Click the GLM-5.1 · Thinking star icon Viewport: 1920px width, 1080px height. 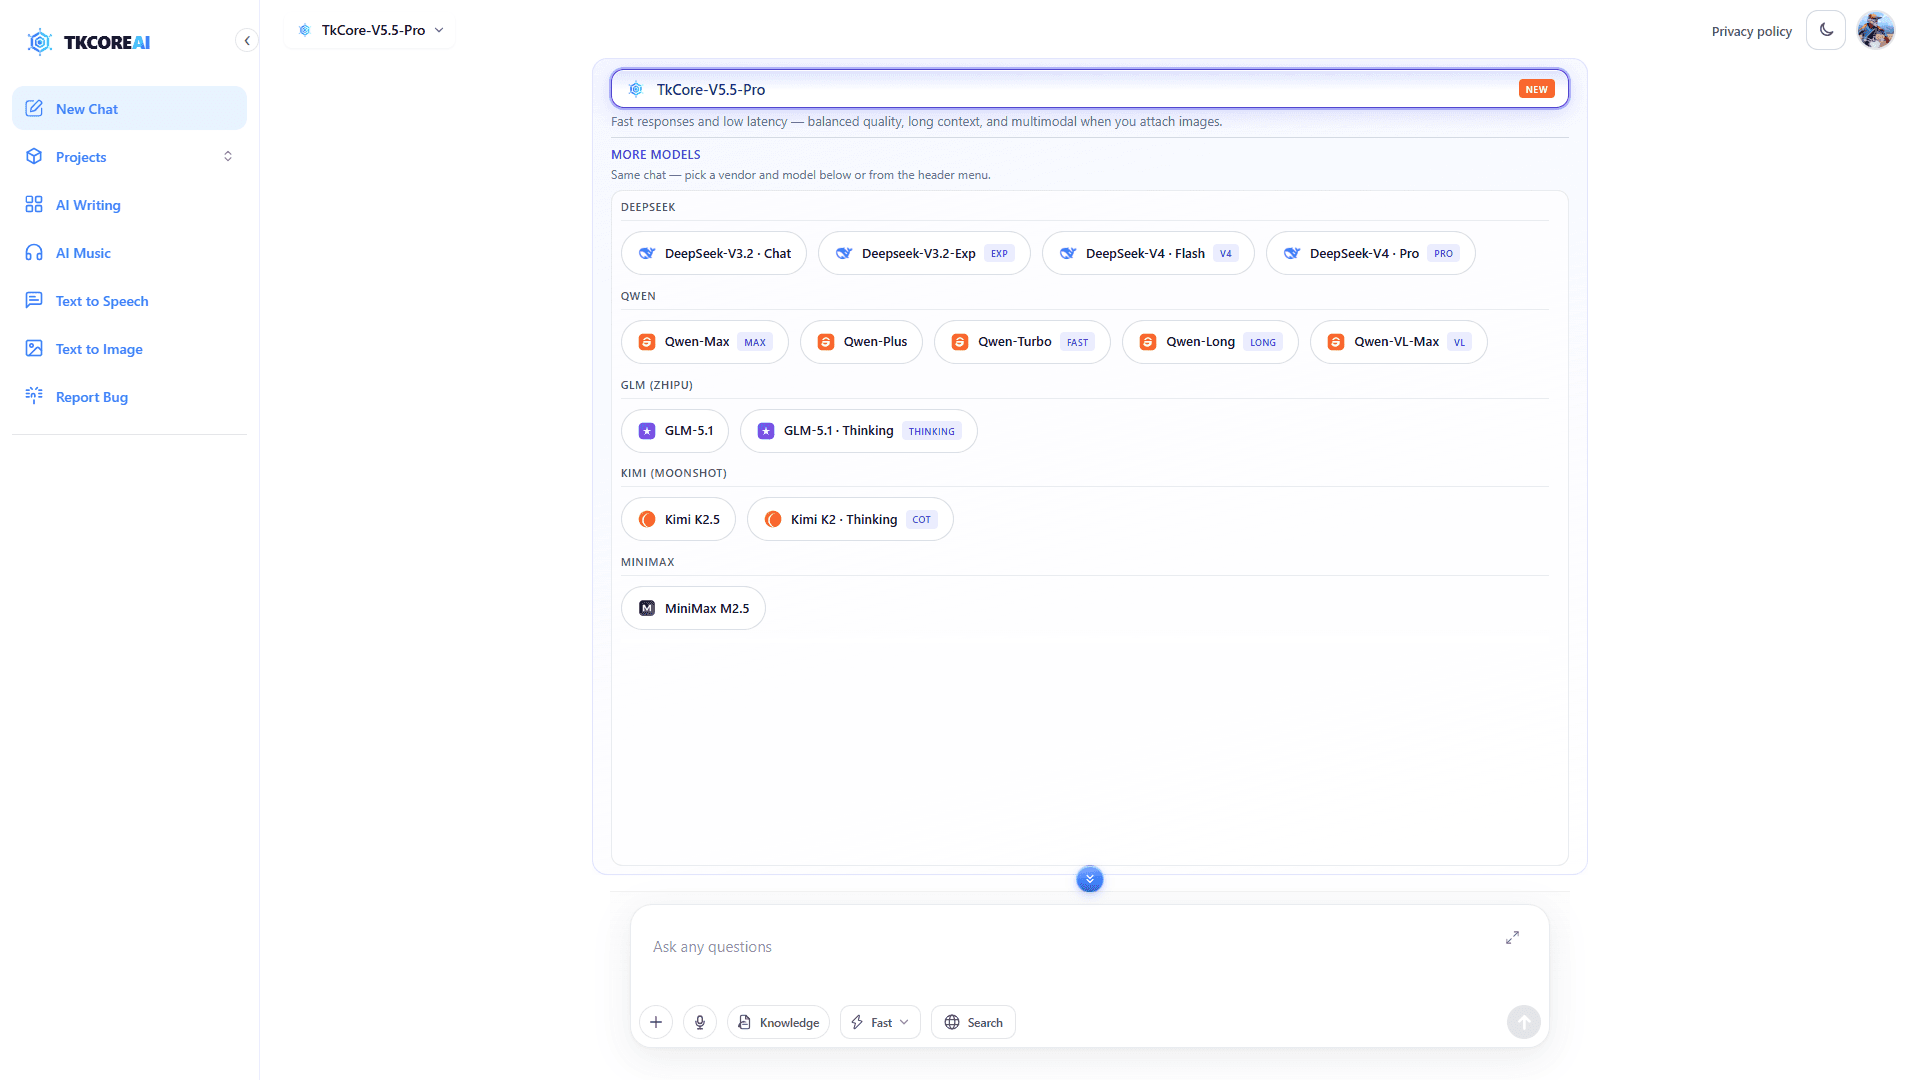(x=766, y=431)
